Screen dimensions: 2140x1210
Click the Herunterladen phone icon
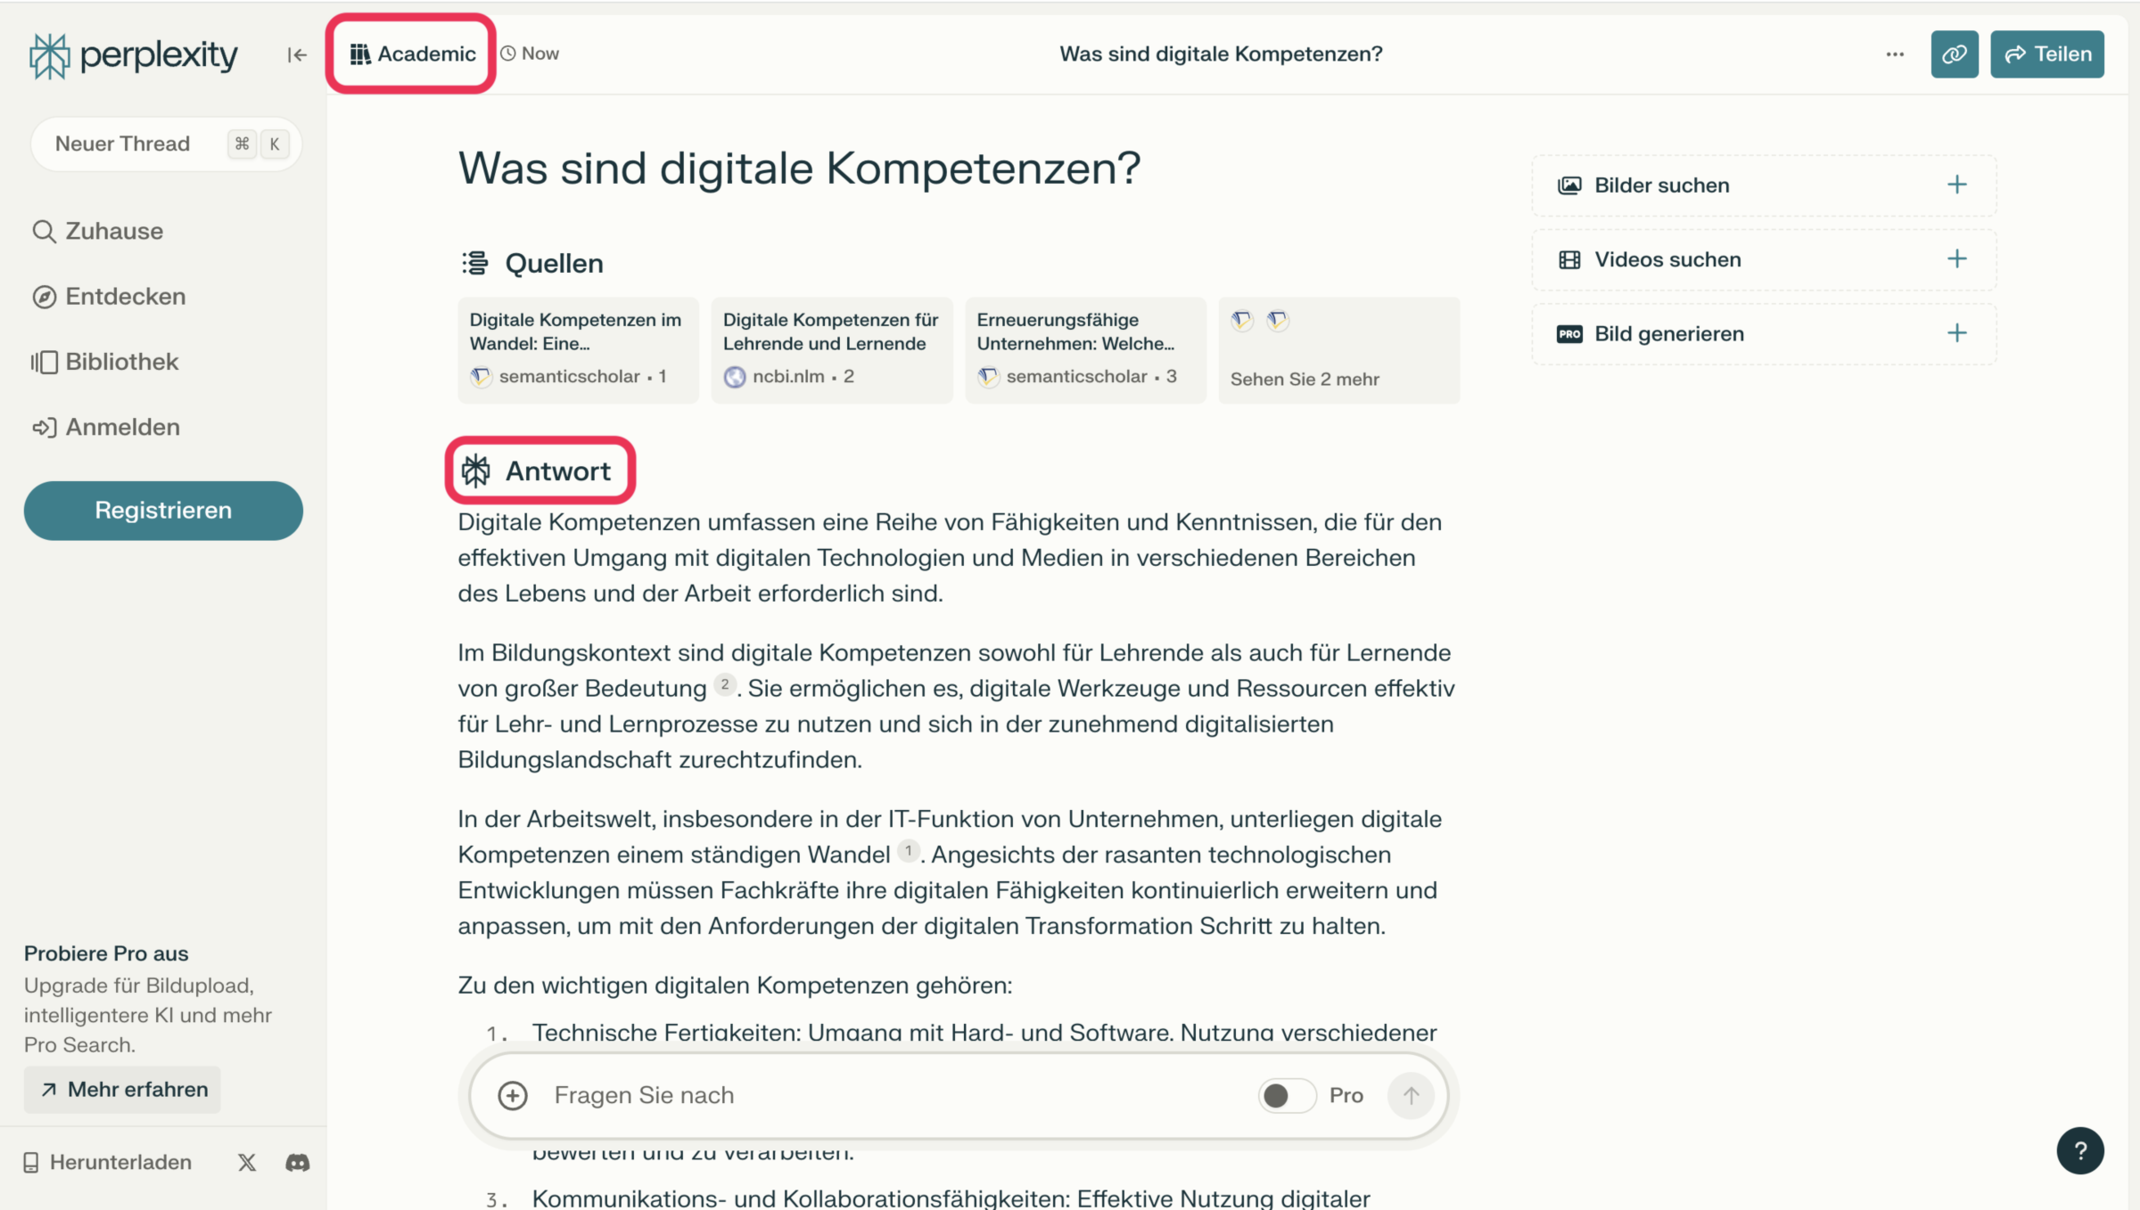click(x=31, y=1163)
